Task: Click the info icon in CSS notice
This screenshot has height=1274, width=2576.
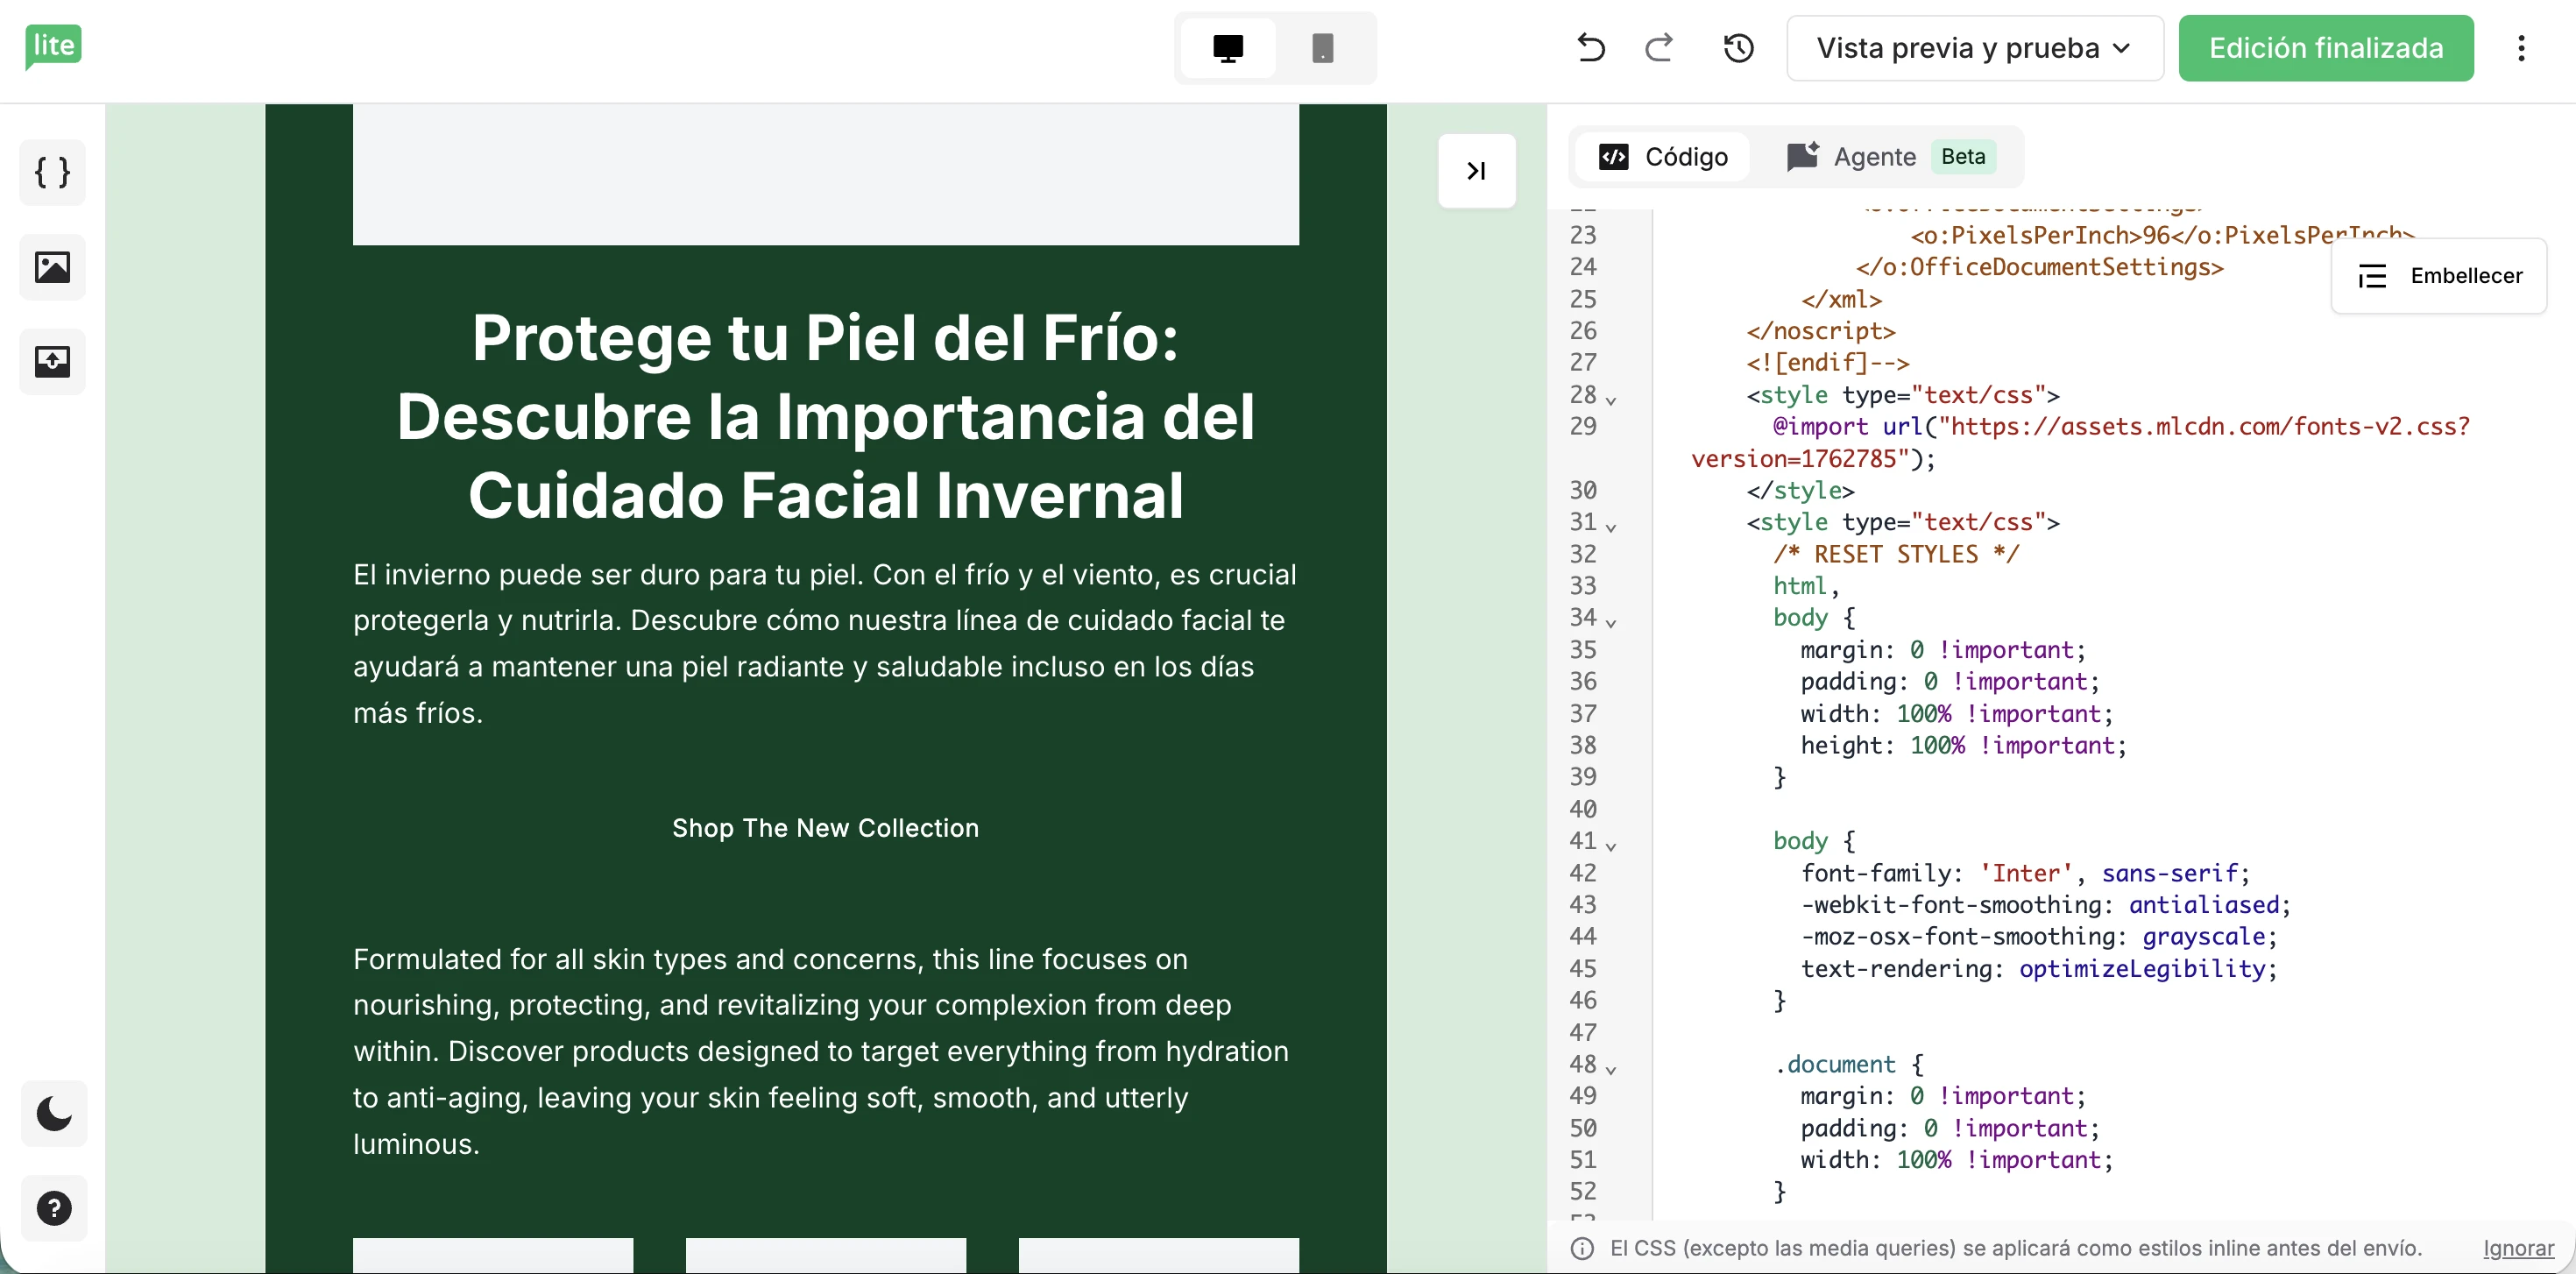Action: [x=1581, y=1247]
